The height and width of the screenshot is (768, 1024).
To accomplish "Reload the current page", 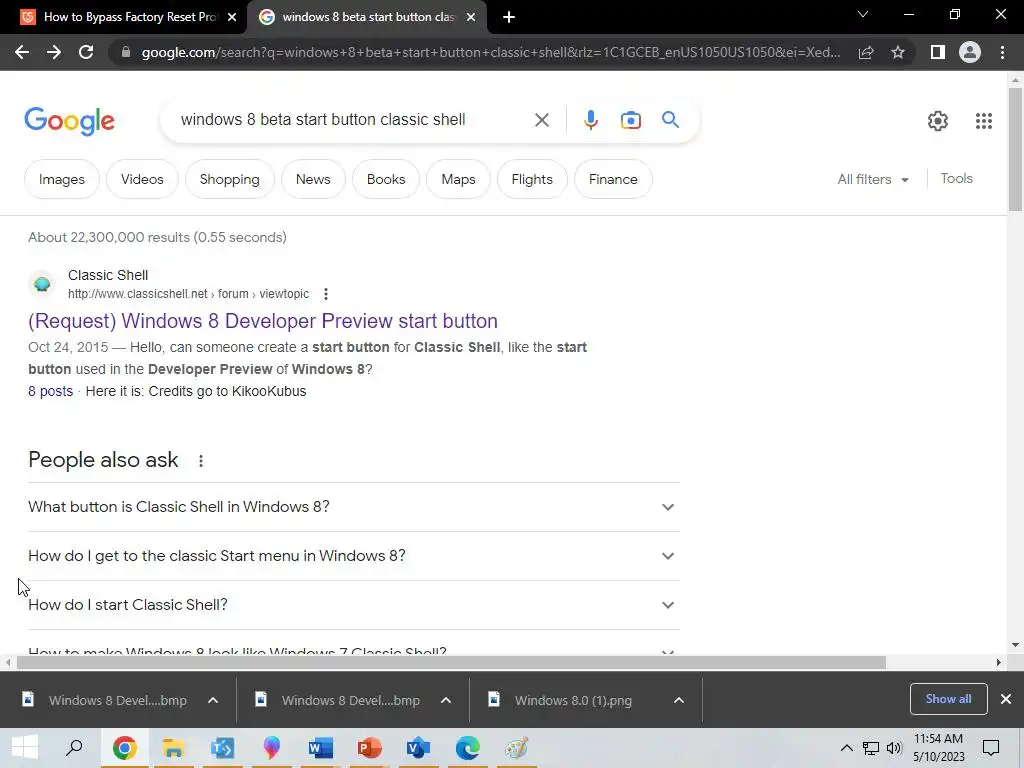I will 86,52.
